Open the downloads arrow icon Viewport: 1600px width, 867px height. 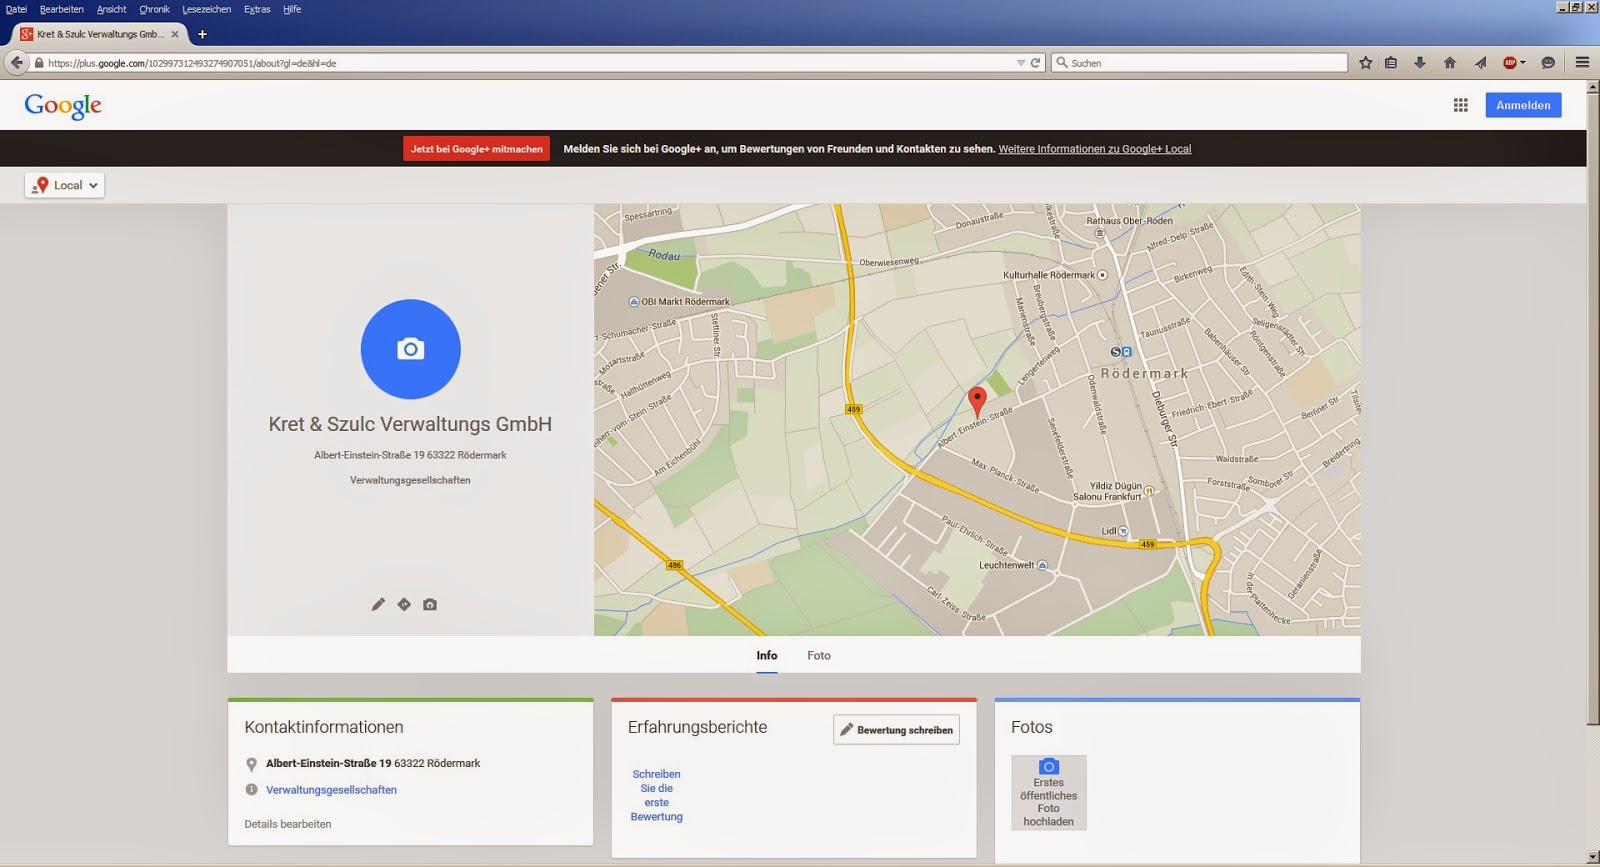coord(1419,62)
